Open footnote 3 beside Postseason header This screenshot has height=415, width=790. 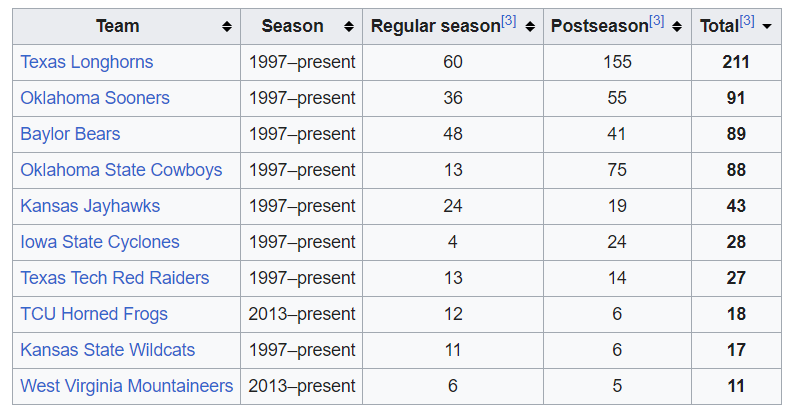pos(657,21)
